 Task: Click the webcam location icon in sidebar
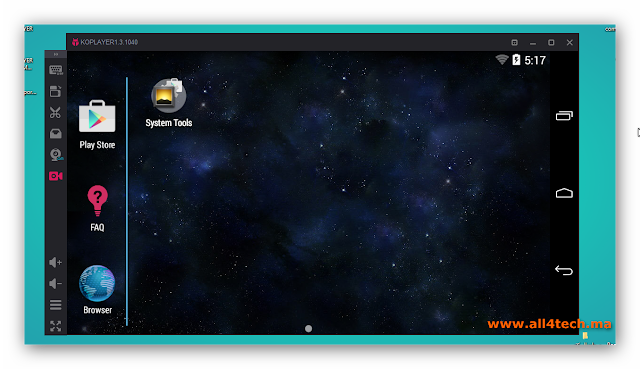pyautogui.click(x=56, y=155)
